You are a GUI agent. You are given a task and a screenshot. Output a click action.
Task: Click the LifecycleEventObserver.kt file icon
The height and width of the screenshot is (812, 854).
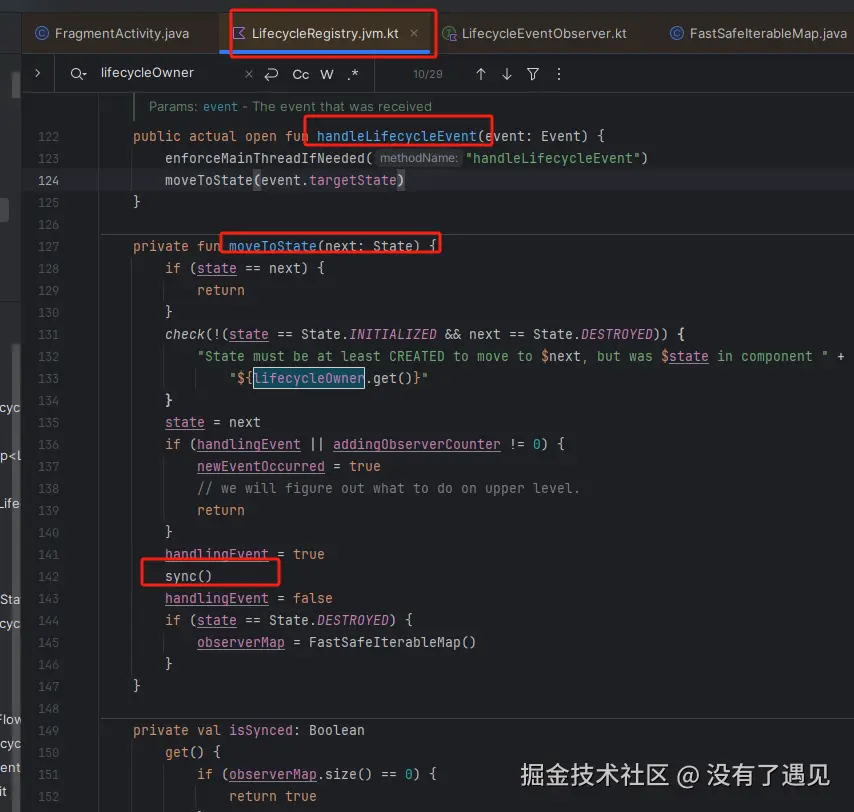(449, 34)
